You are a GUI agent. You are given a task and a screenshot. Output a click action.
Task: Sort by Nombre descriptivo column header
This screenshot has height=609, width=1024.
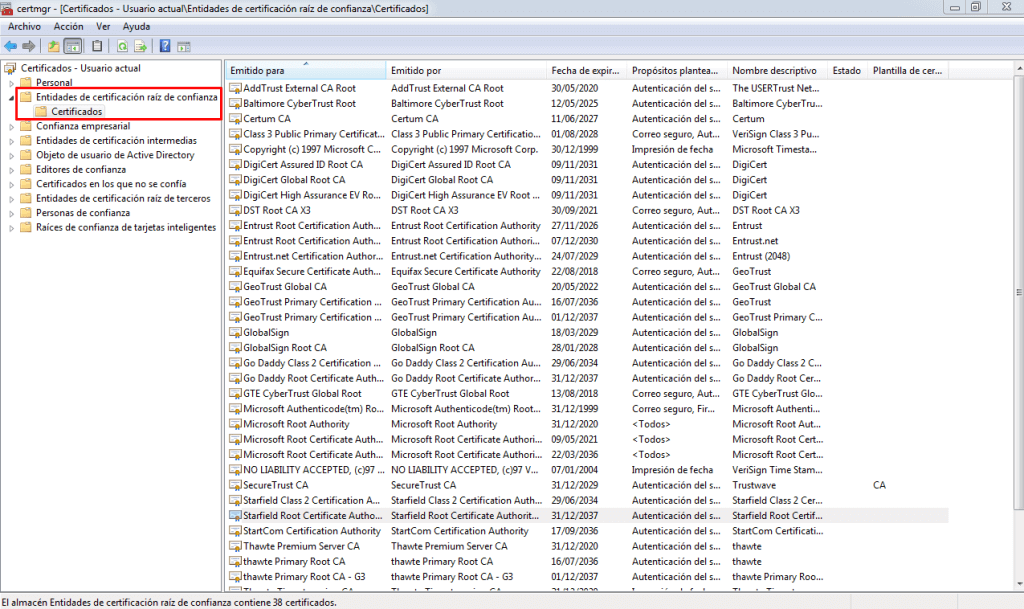(777, 70)
